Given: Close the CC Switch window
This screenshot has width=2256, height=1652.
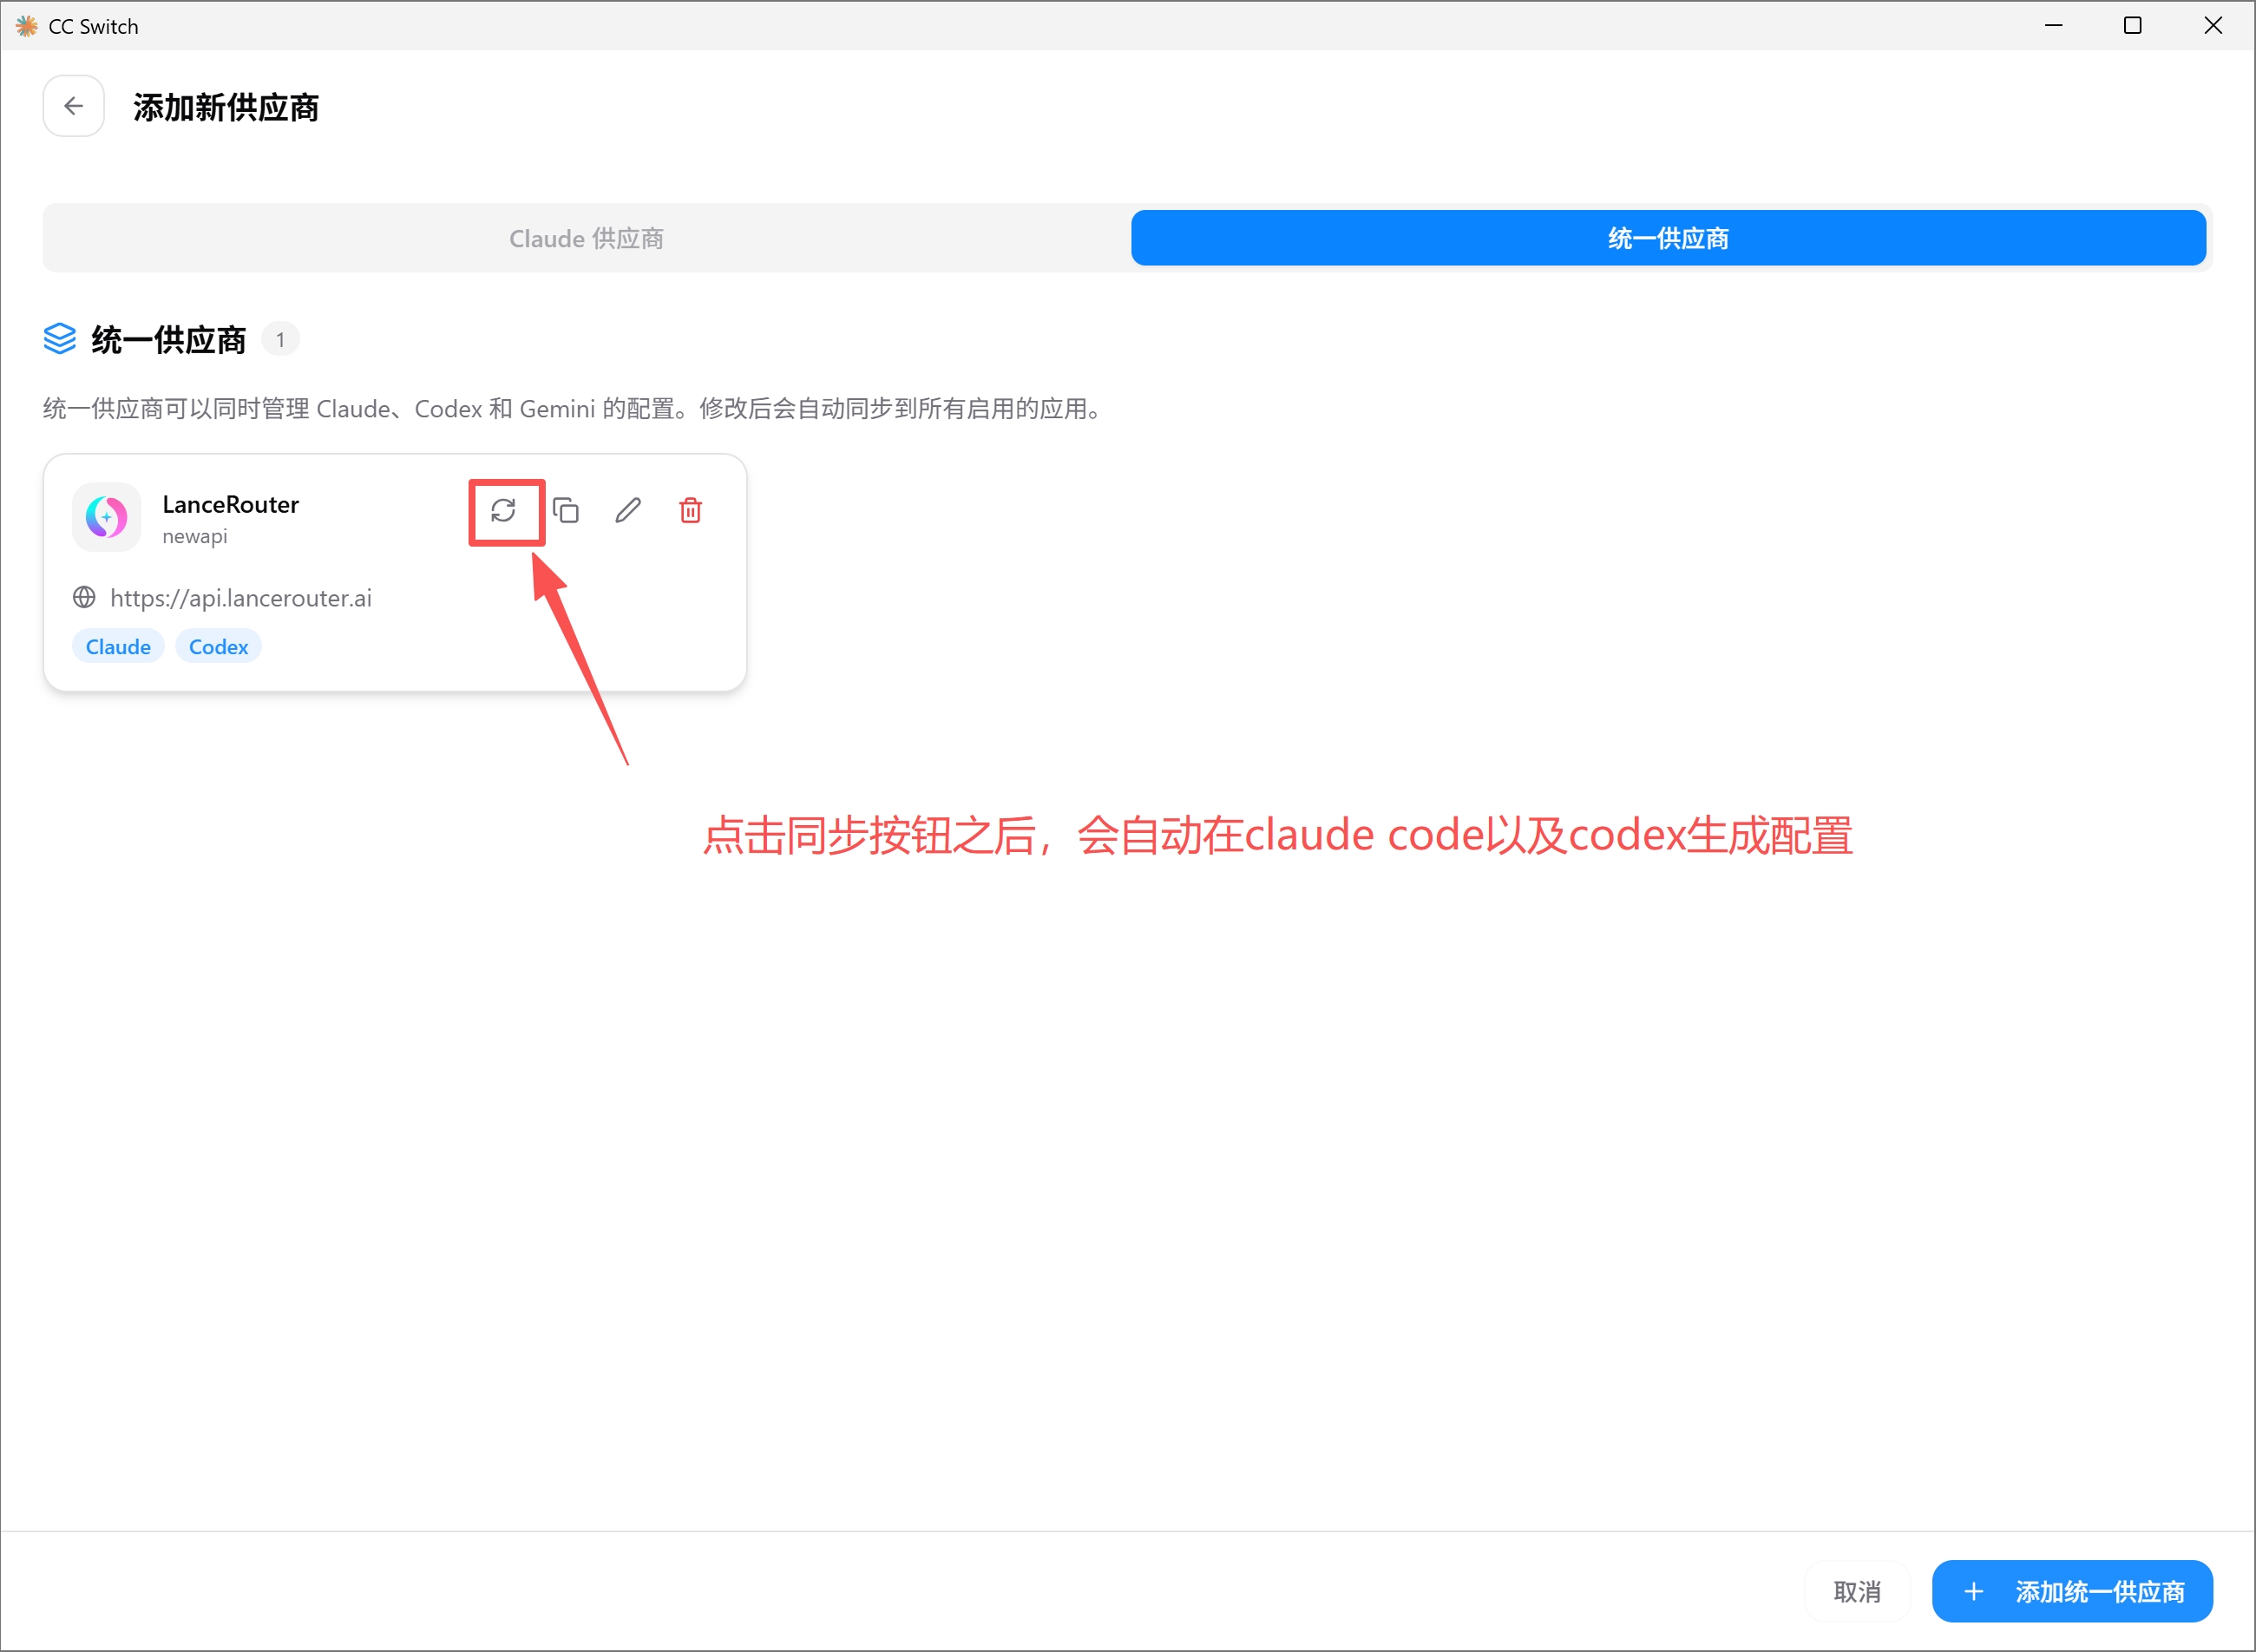Looking at the screenshot, I should click(x=2213, y=26).
